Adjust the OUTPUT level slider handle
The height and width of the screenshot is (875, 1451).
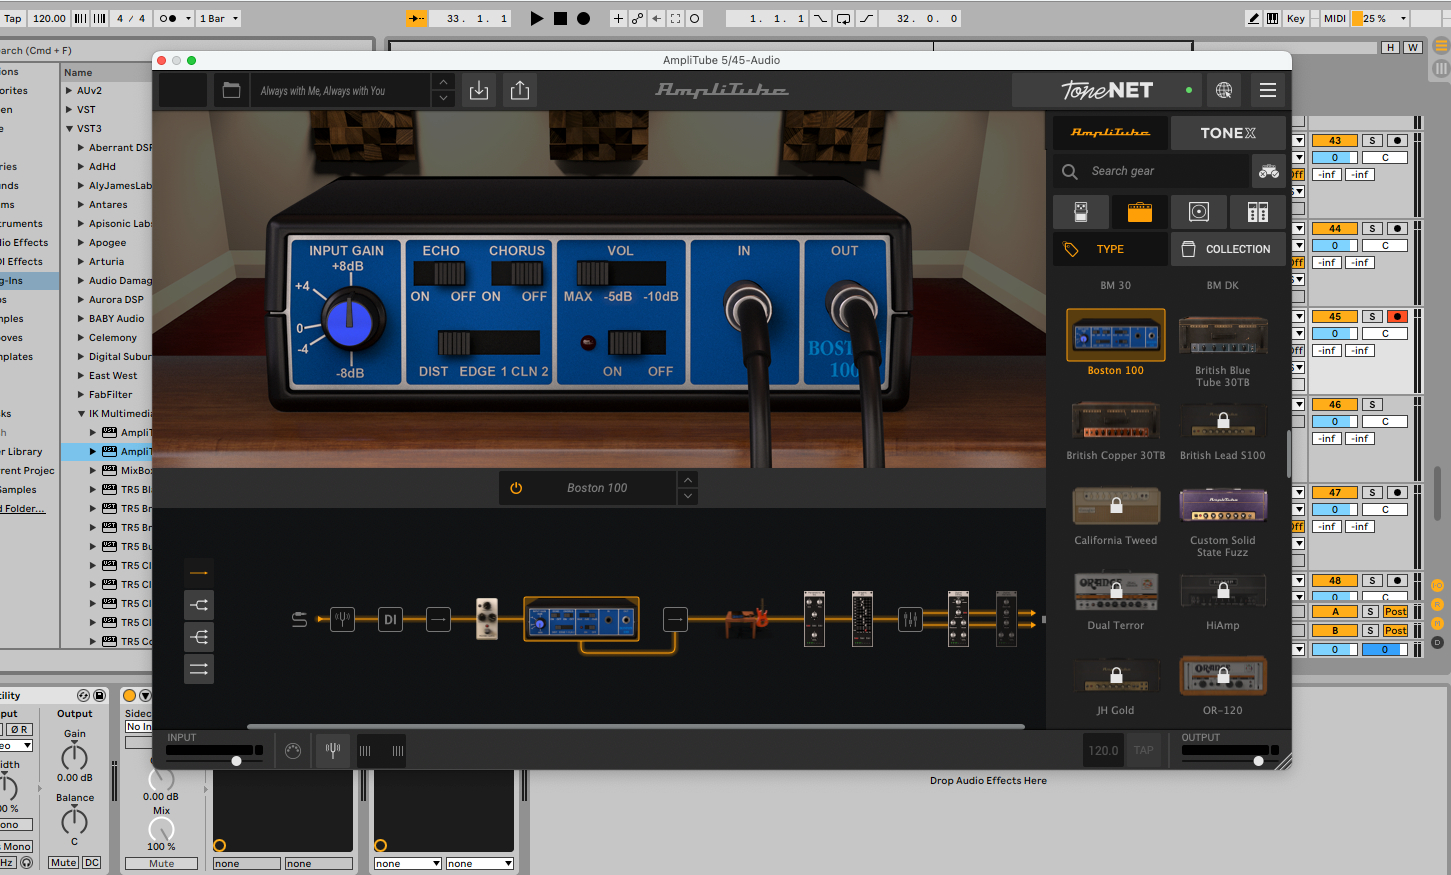tap(1258, 761)
